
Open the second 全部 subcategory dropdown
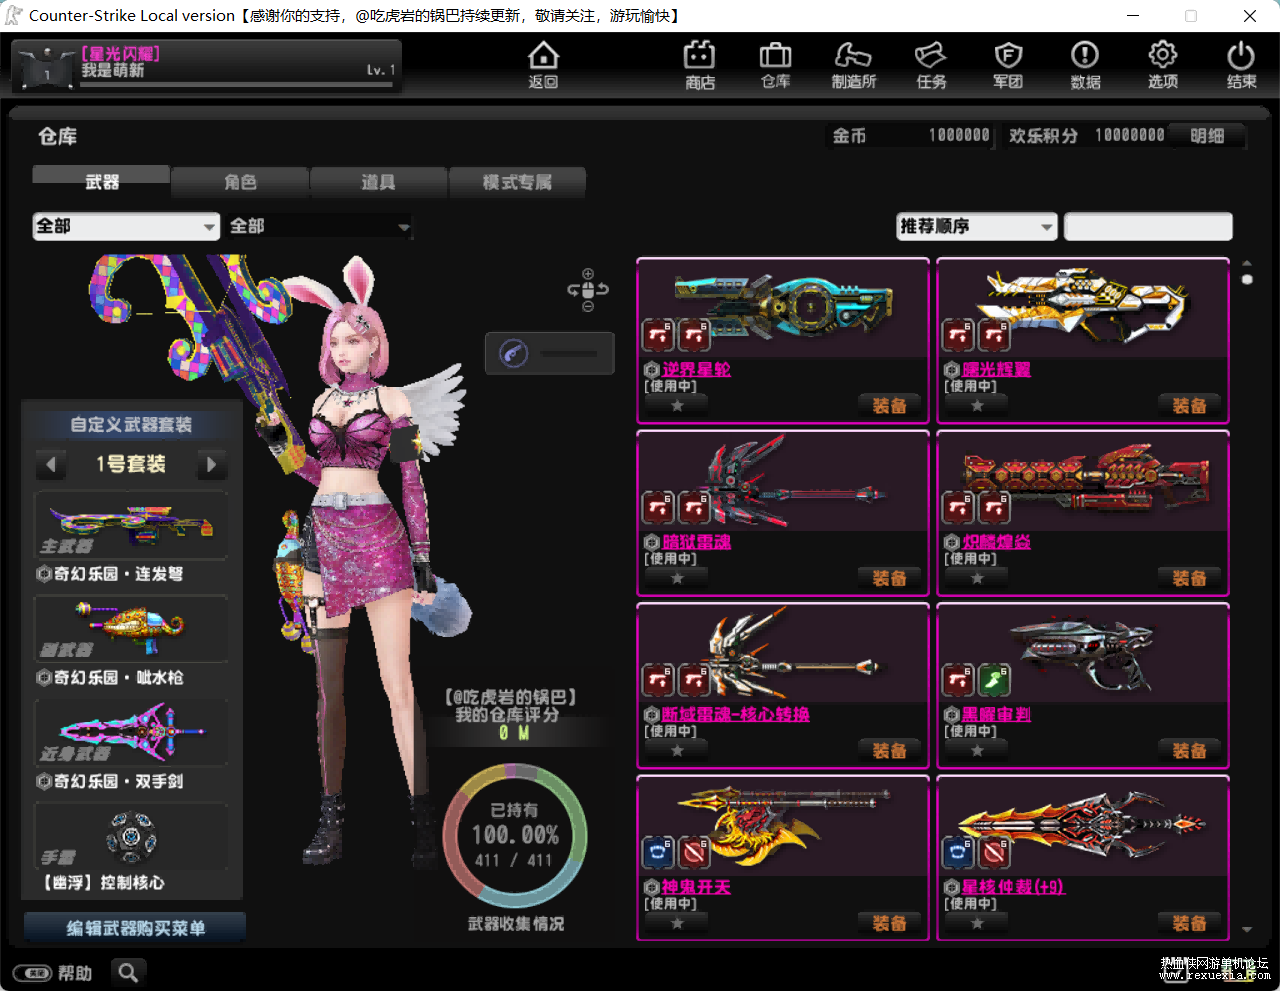(x=320, y=226)
